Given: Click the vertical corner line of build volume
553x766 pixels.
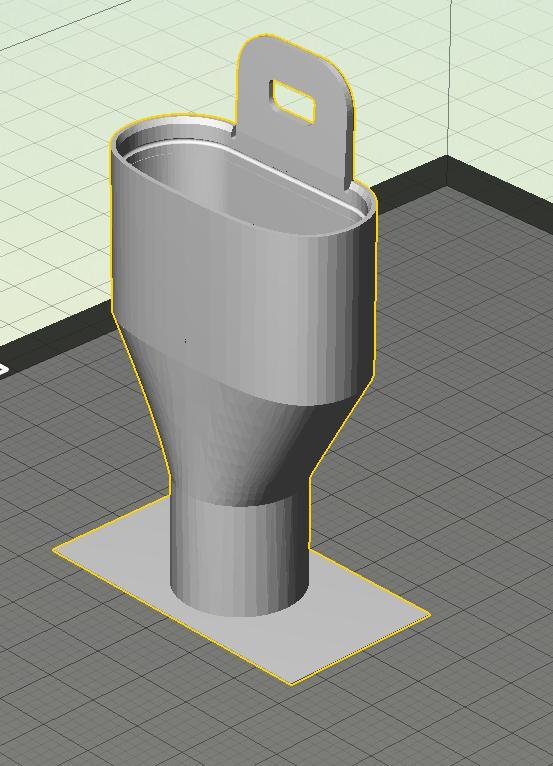Looking at the screenshot, I should [x=449, y=78].
